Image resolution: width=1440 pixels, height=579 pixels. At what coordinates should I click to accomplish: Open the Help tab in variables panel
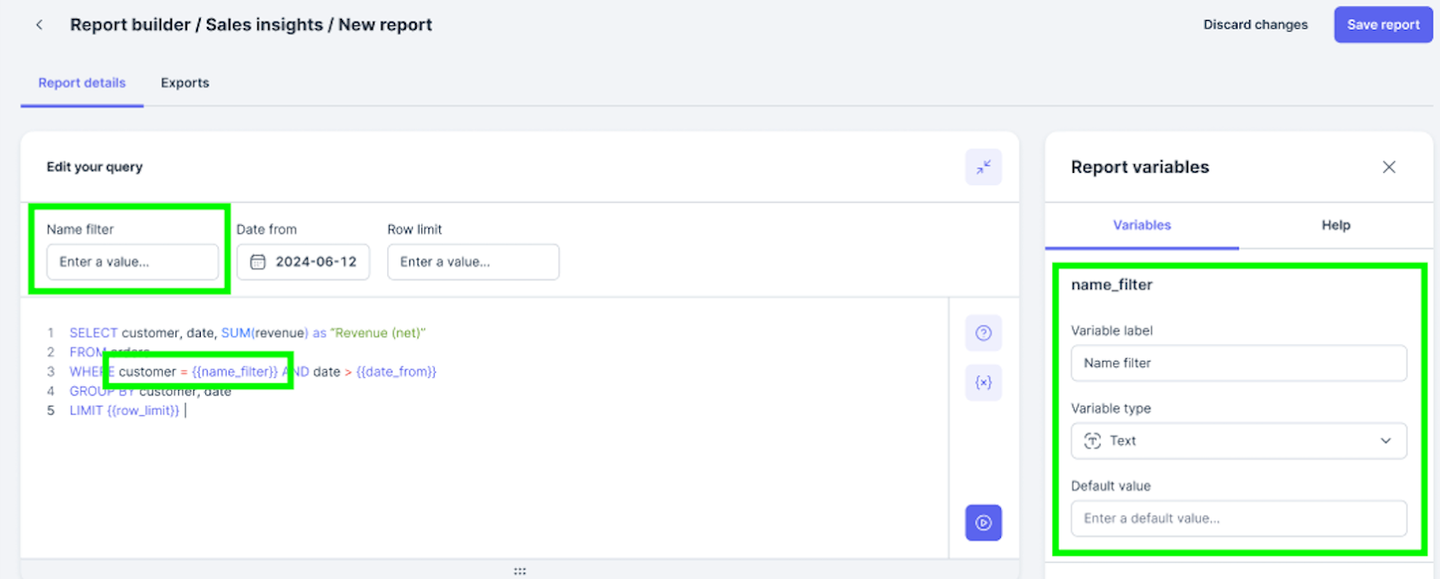point(1335,225)
